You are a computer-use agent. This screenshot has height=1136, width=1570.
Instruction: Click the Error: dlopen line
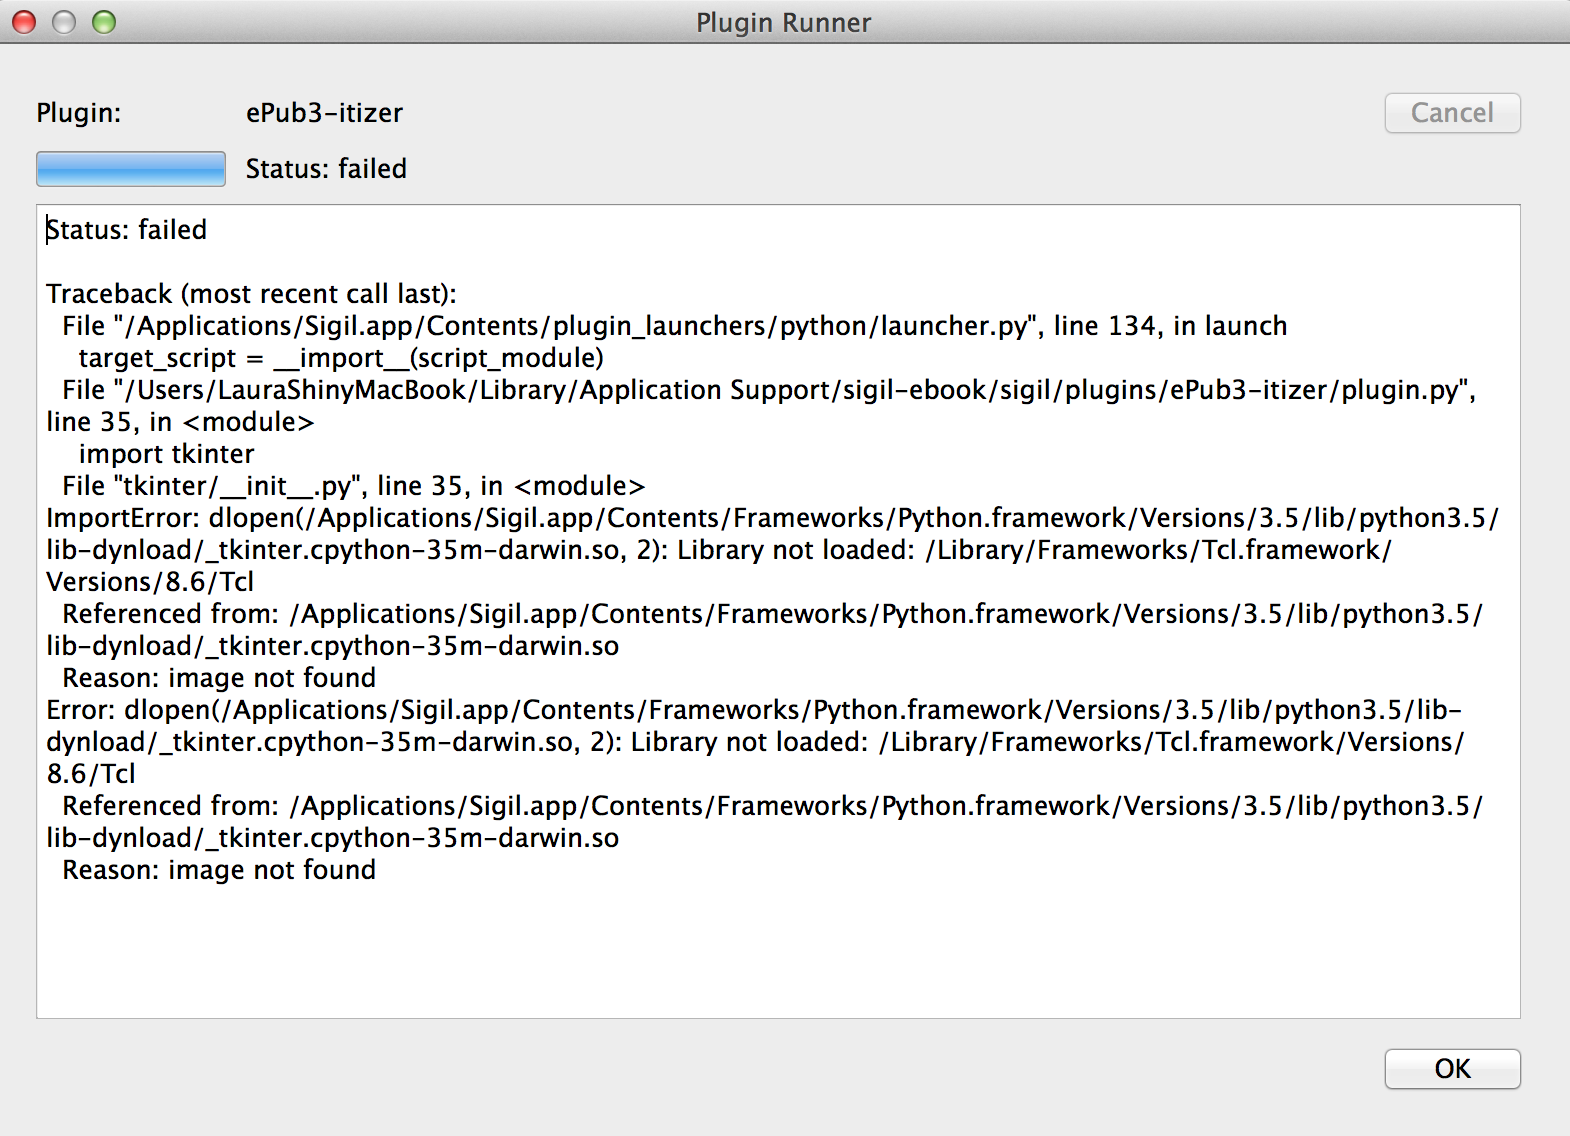point(753,710)
